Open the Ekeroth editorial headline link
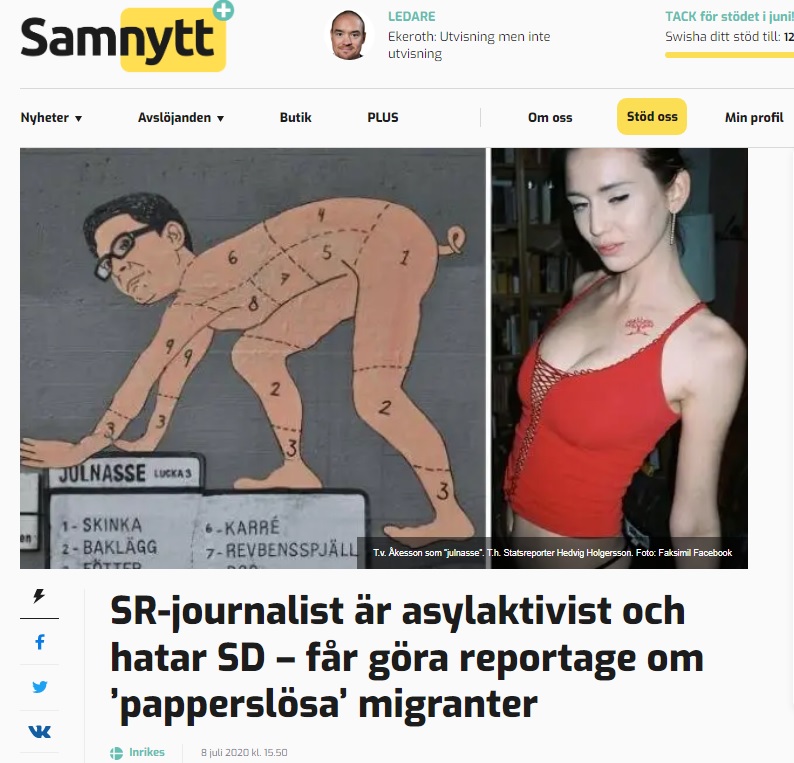 pyautogui.click(x=469, y=45)
